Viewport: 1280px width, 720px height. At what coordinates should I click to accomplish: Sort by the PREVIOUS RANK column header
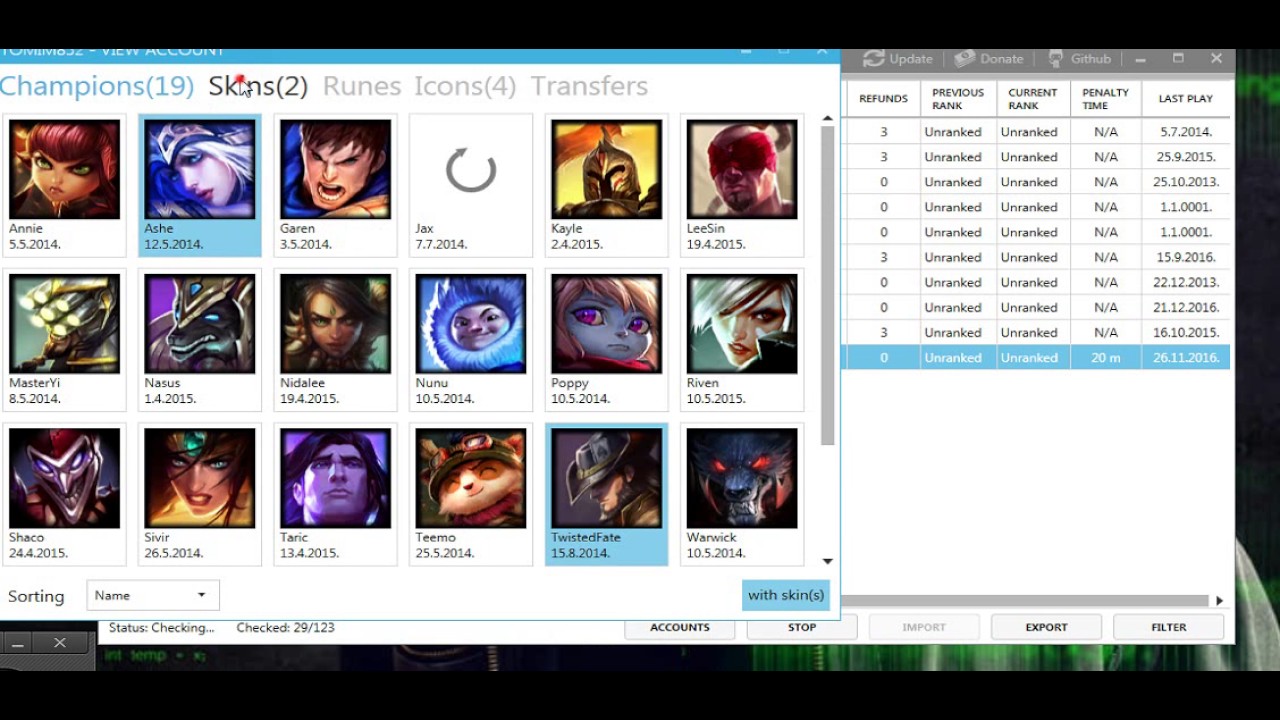coord(958,98)
